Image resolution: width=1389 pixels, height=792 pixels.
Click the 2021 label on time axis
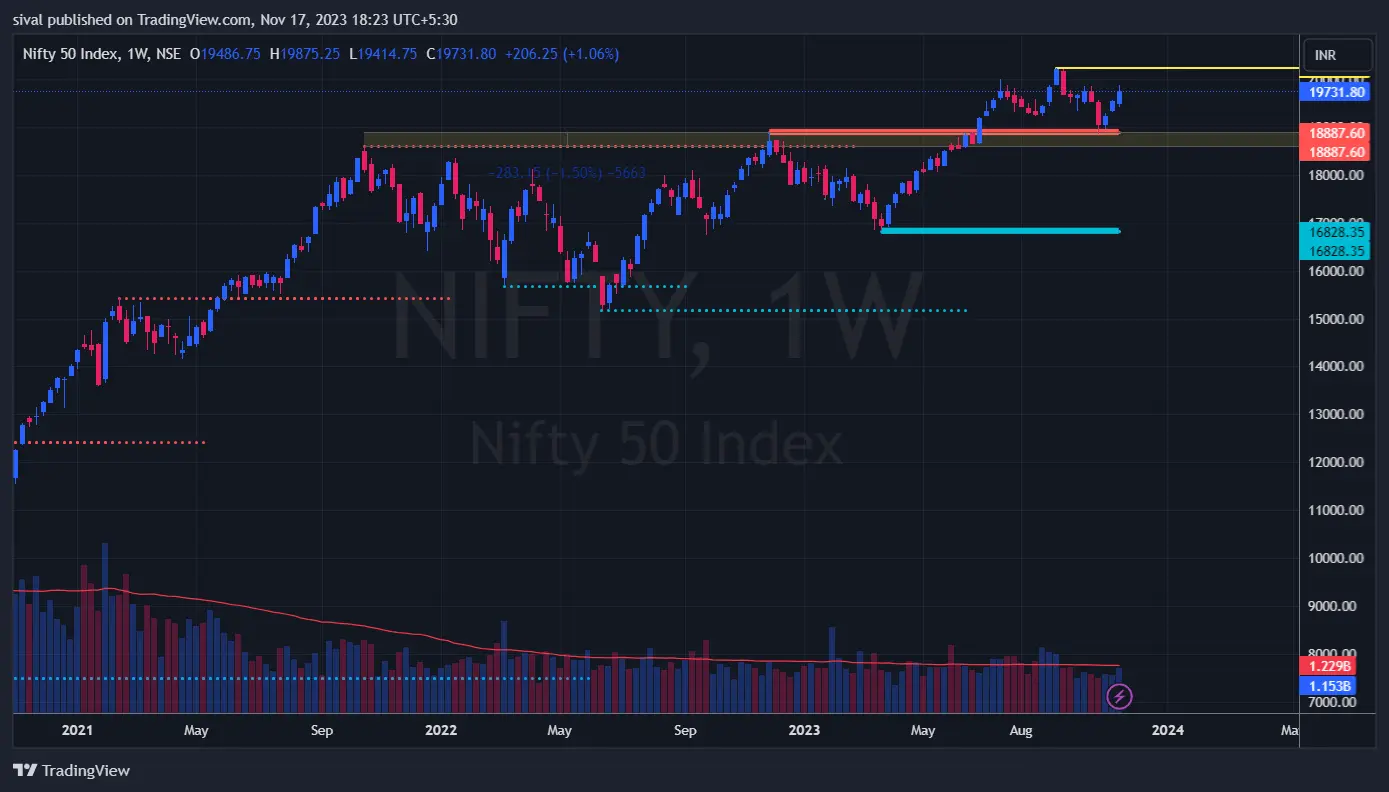tap(77, 730)
